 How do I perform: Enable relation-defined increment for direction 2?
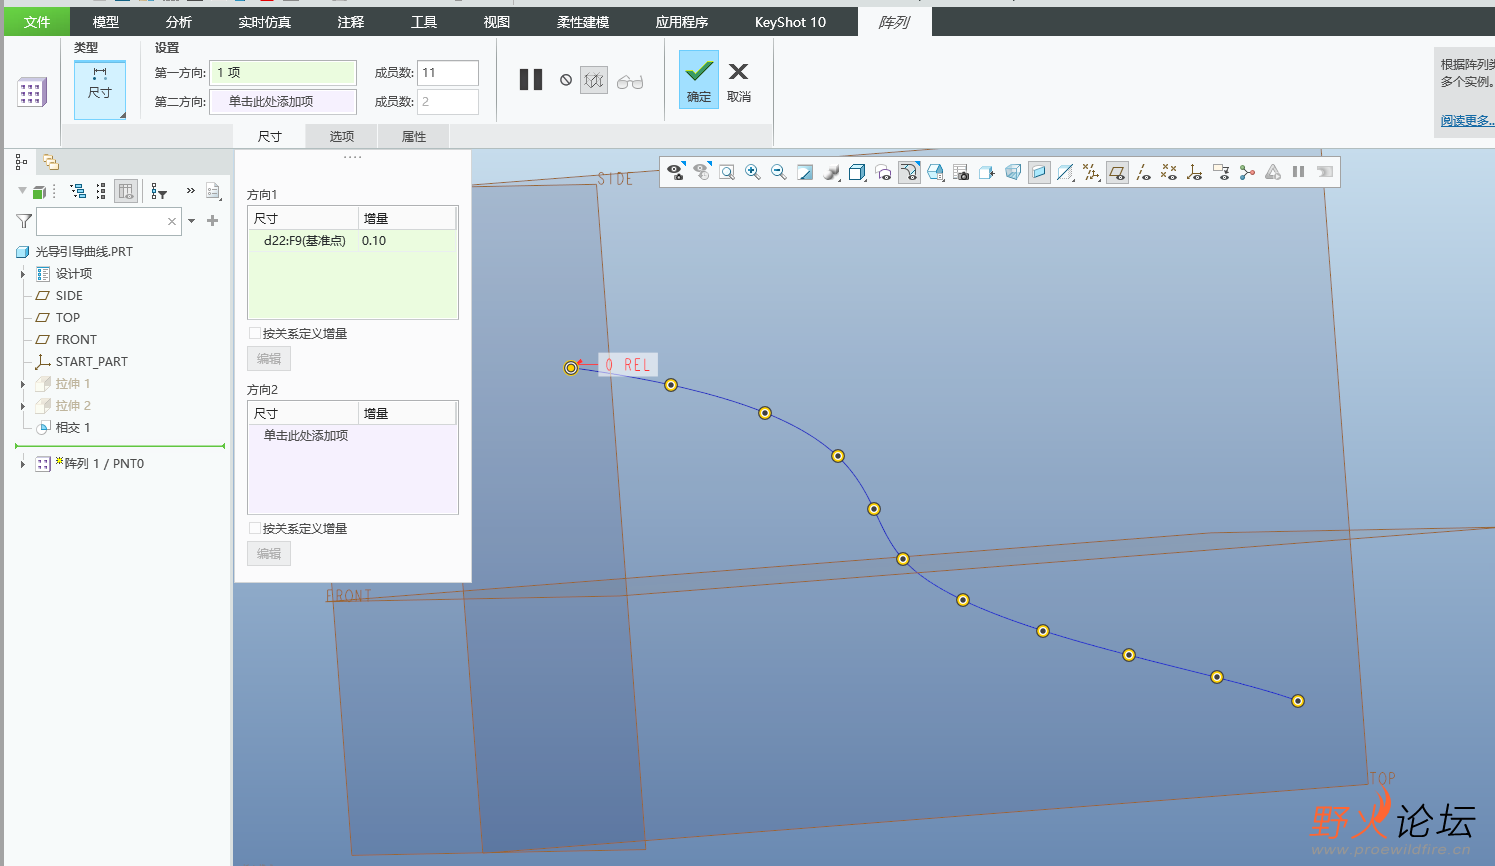tap(254, 528)
